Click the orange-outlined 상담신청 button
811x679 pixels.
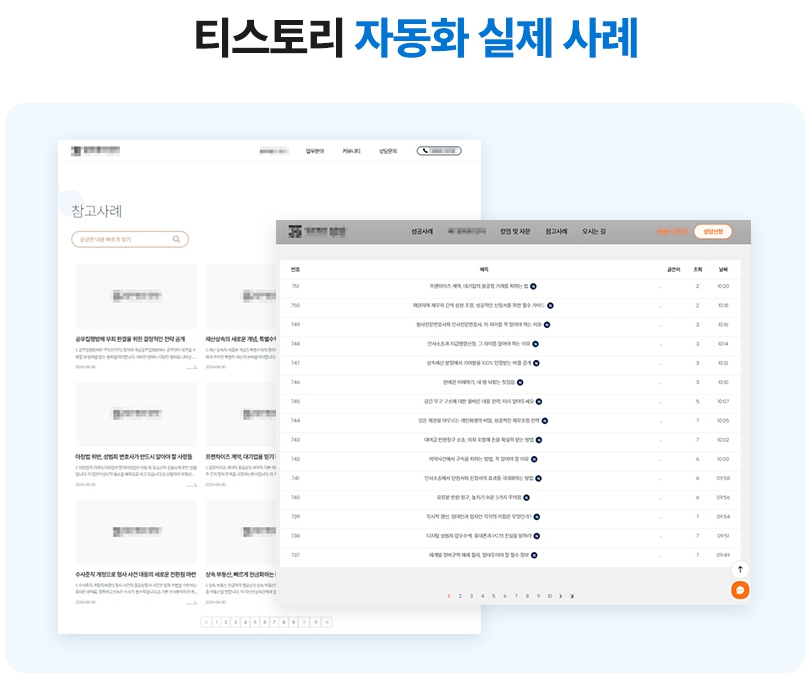click(x=713, y=232)
